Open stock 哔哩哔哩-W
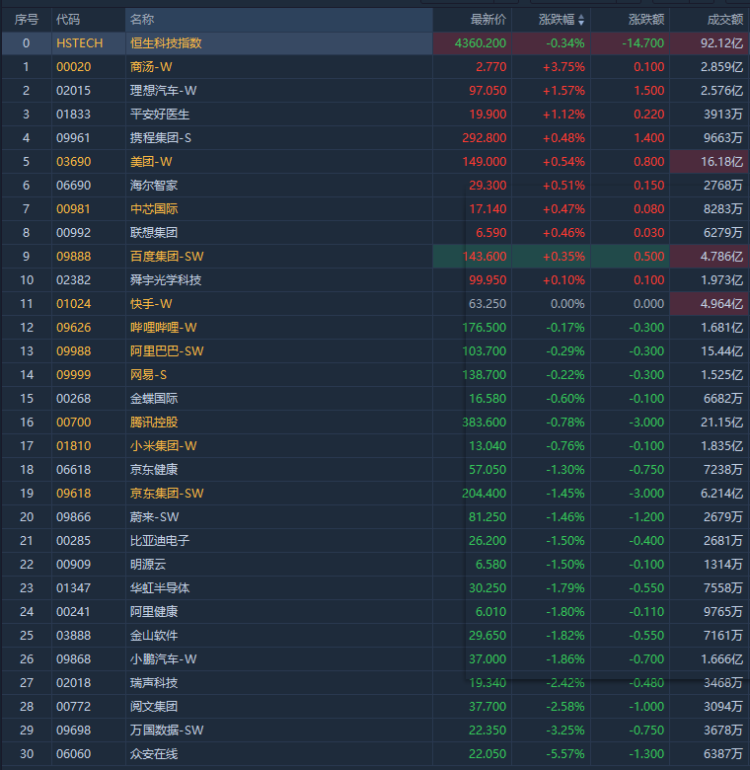 click(x=163, y=328)
